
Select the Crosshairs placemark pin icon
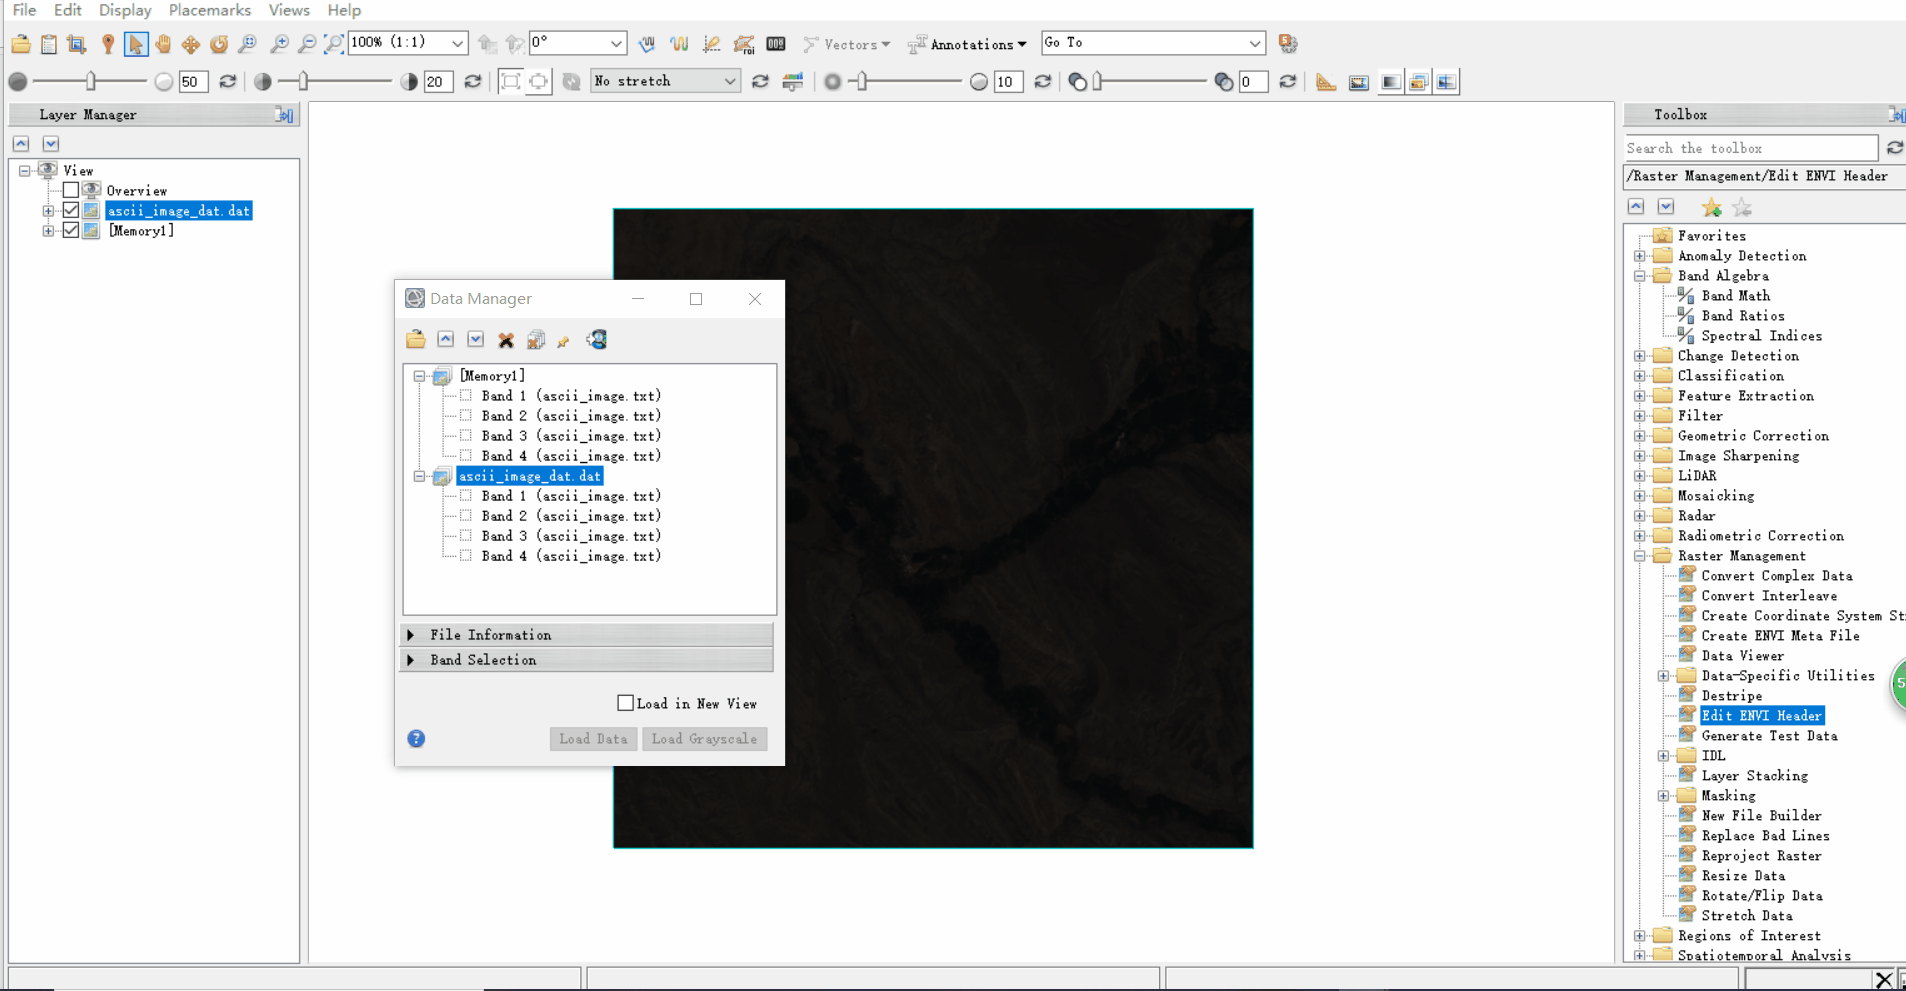[x=108, y=44]
